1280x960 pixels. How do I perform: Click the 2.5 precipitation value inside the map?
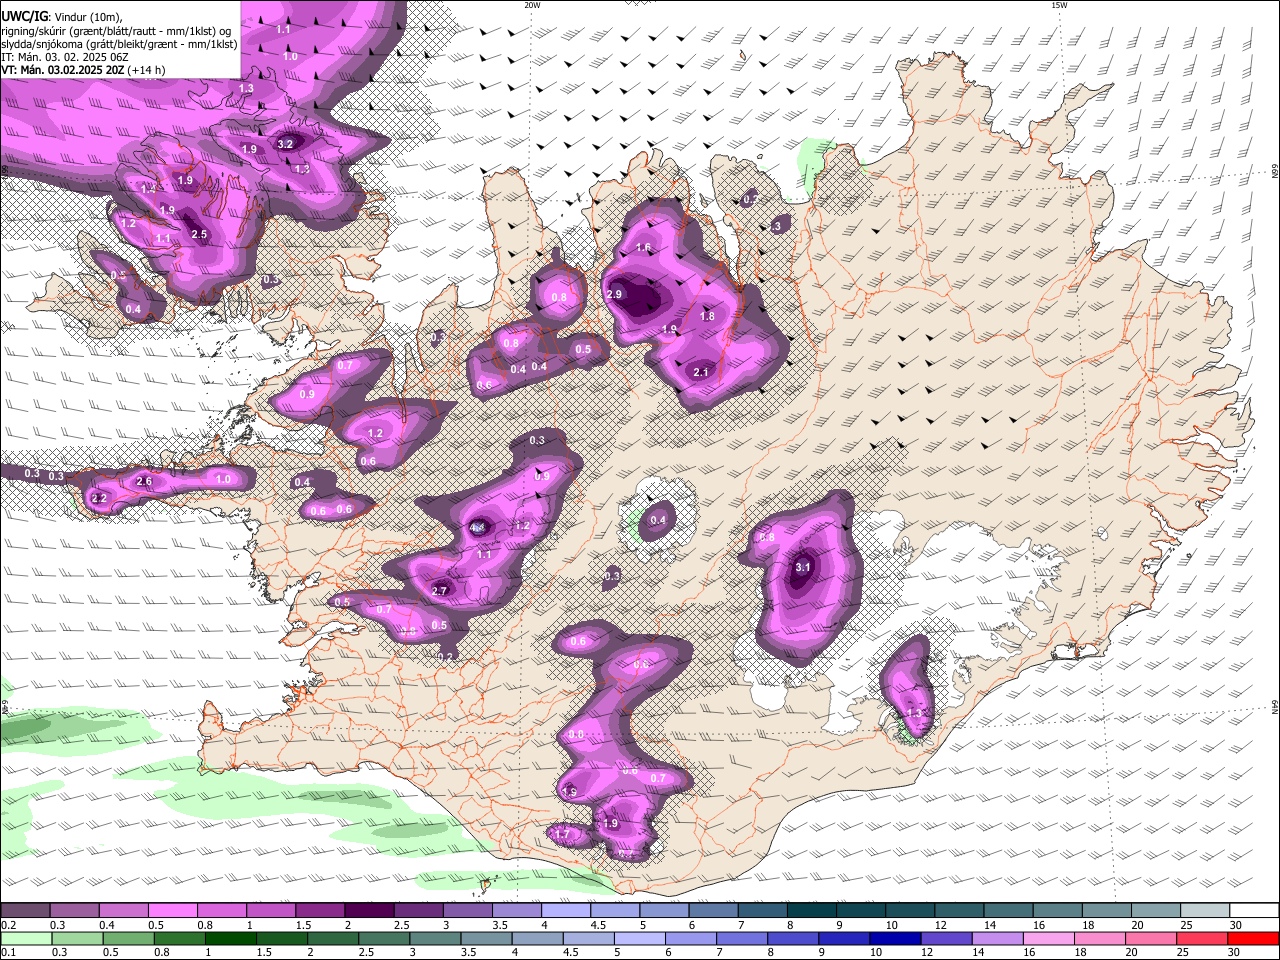point(199,234)
